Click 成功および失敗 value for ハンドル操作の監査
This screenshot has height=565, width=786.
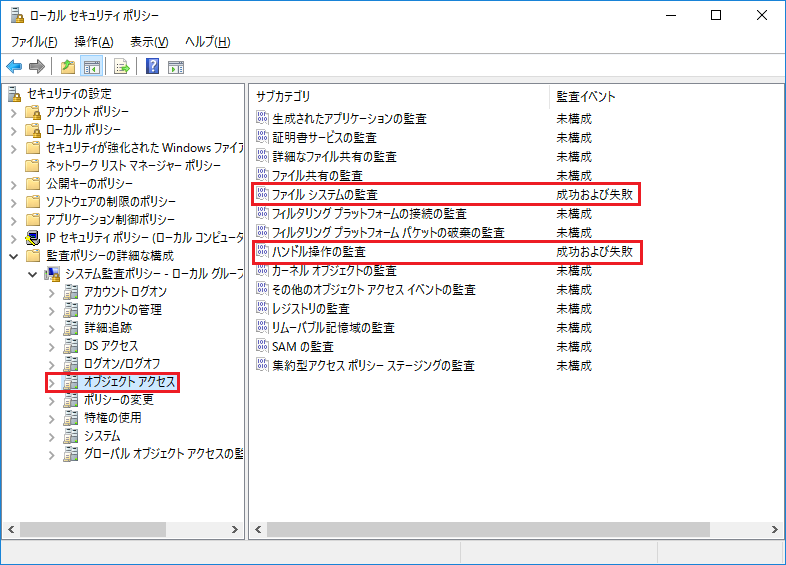(595, 252)
